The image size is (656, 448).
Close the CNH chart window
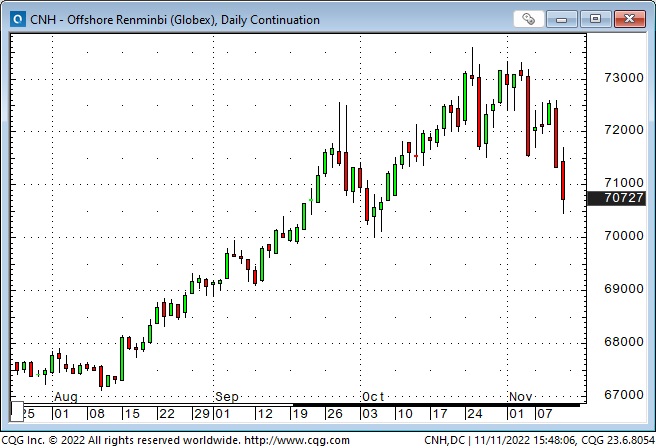pos(629,19)
